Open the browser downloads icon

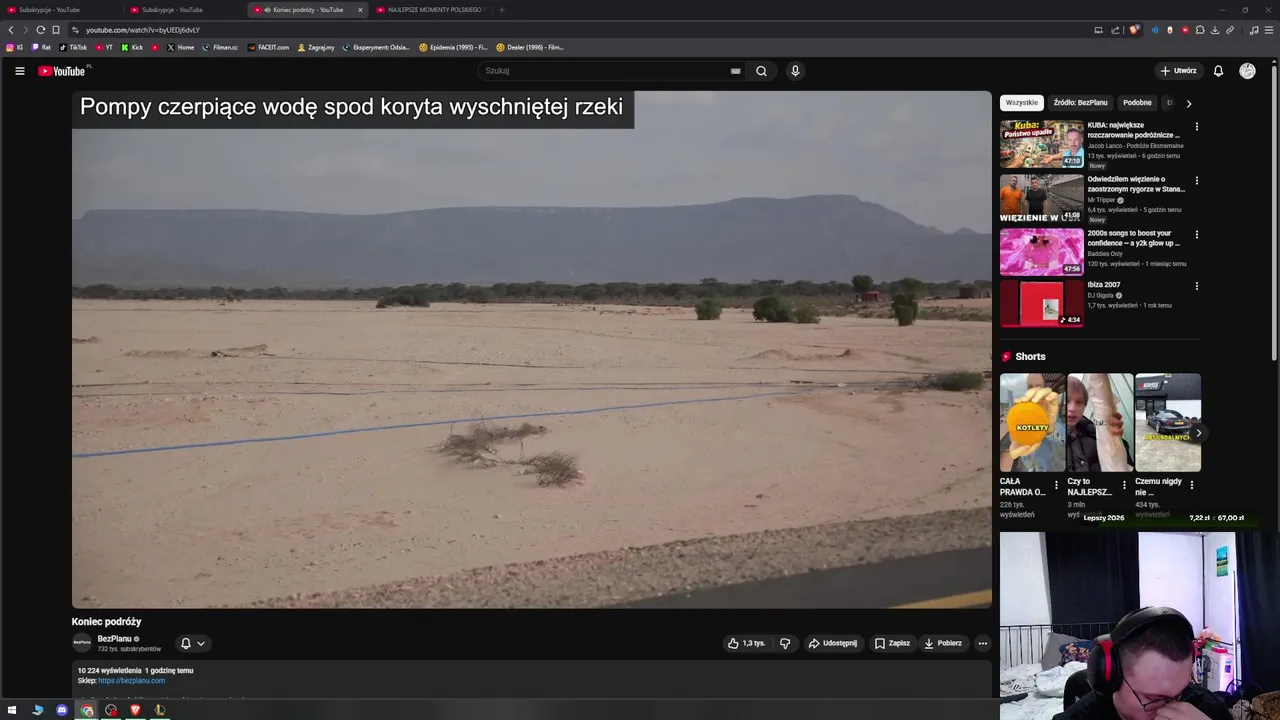(x=1215, y=30)
